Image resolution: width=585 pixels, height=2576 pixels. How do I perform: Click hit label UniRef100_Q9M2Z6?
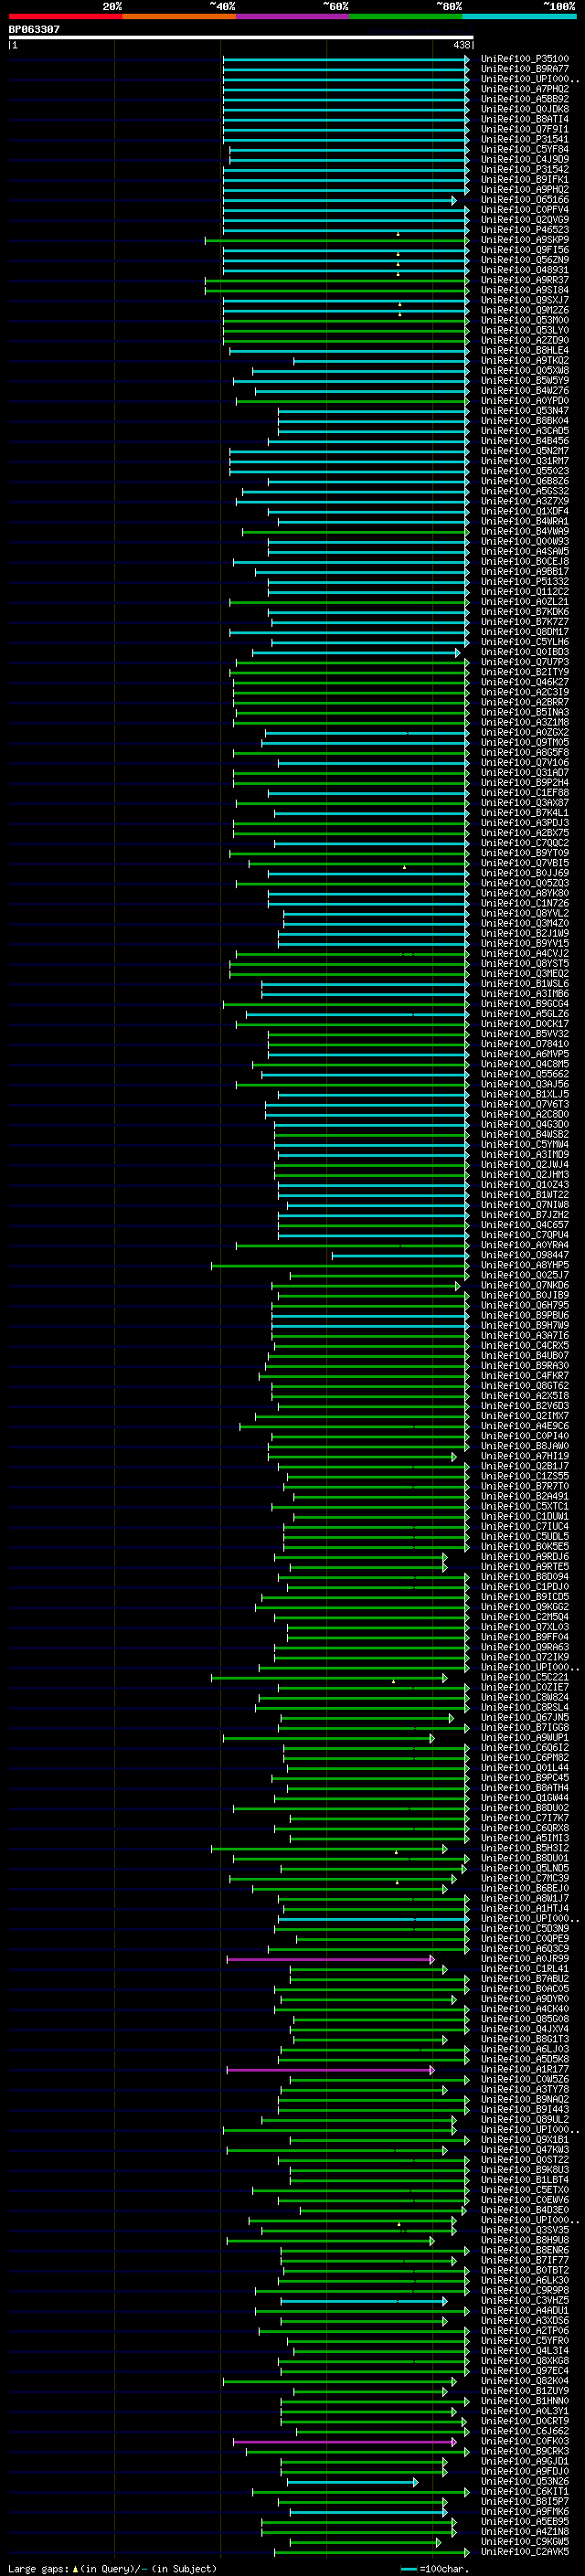tap(525, 310)
